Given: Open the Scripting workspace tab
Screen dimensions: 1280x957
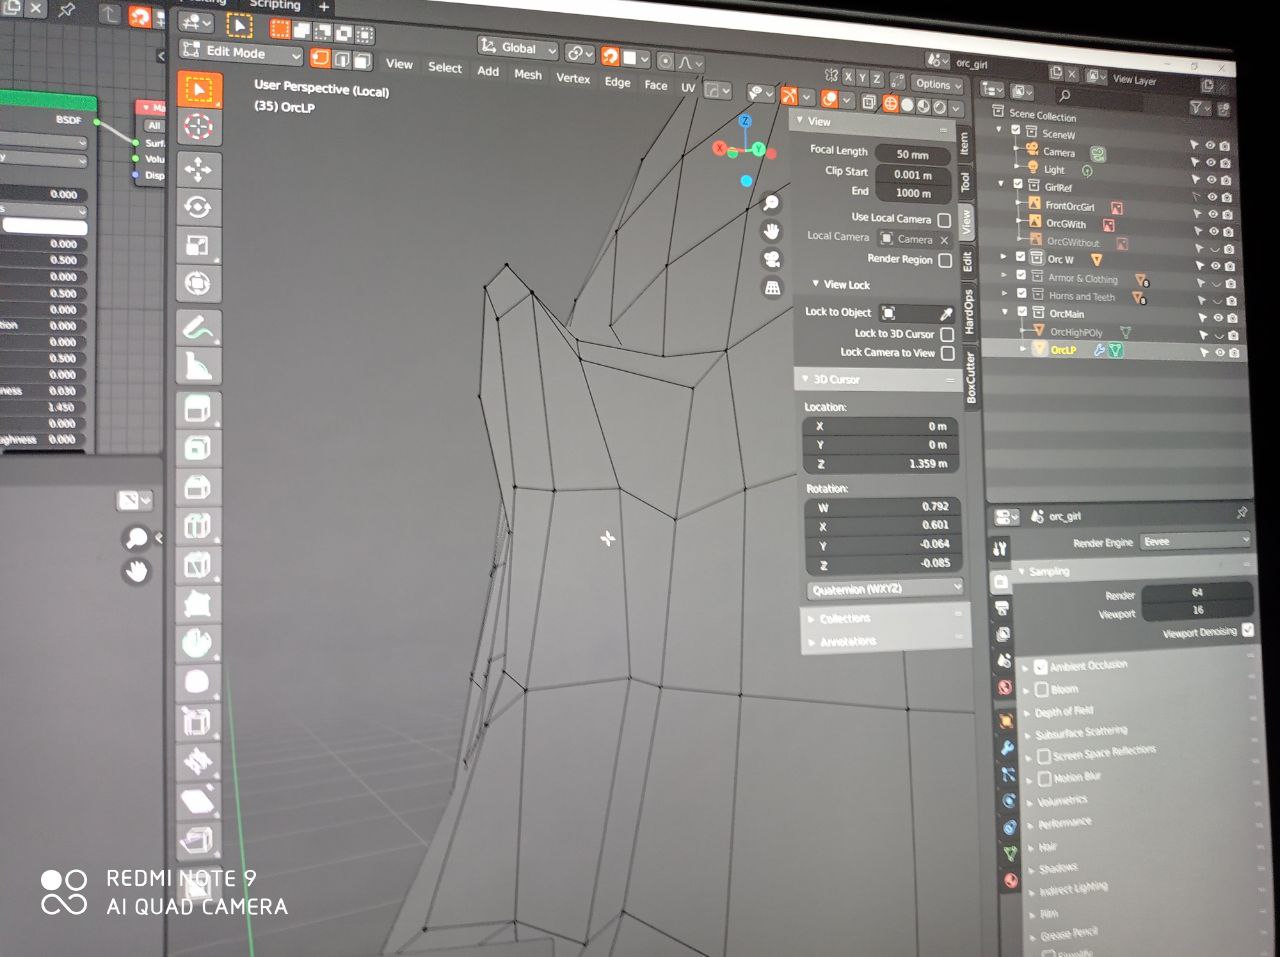Looking at the screenshot, I should click(x=274, y=5).
